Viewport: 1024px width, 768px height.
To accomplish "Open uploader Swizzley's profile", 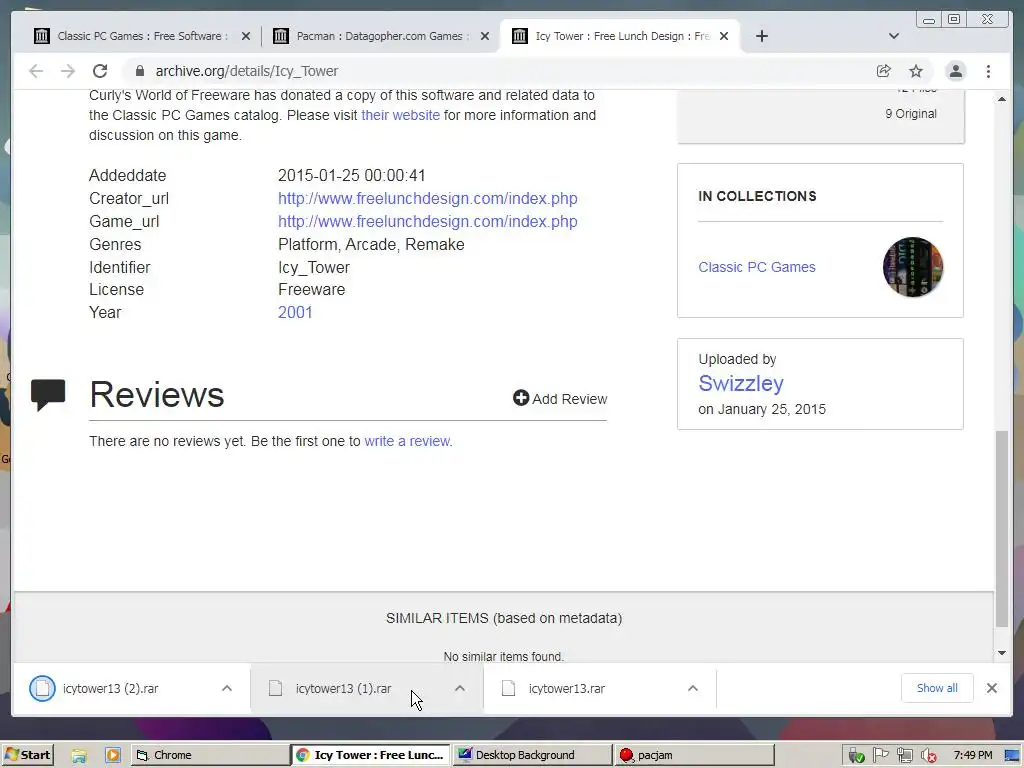I will pos(741,383).
